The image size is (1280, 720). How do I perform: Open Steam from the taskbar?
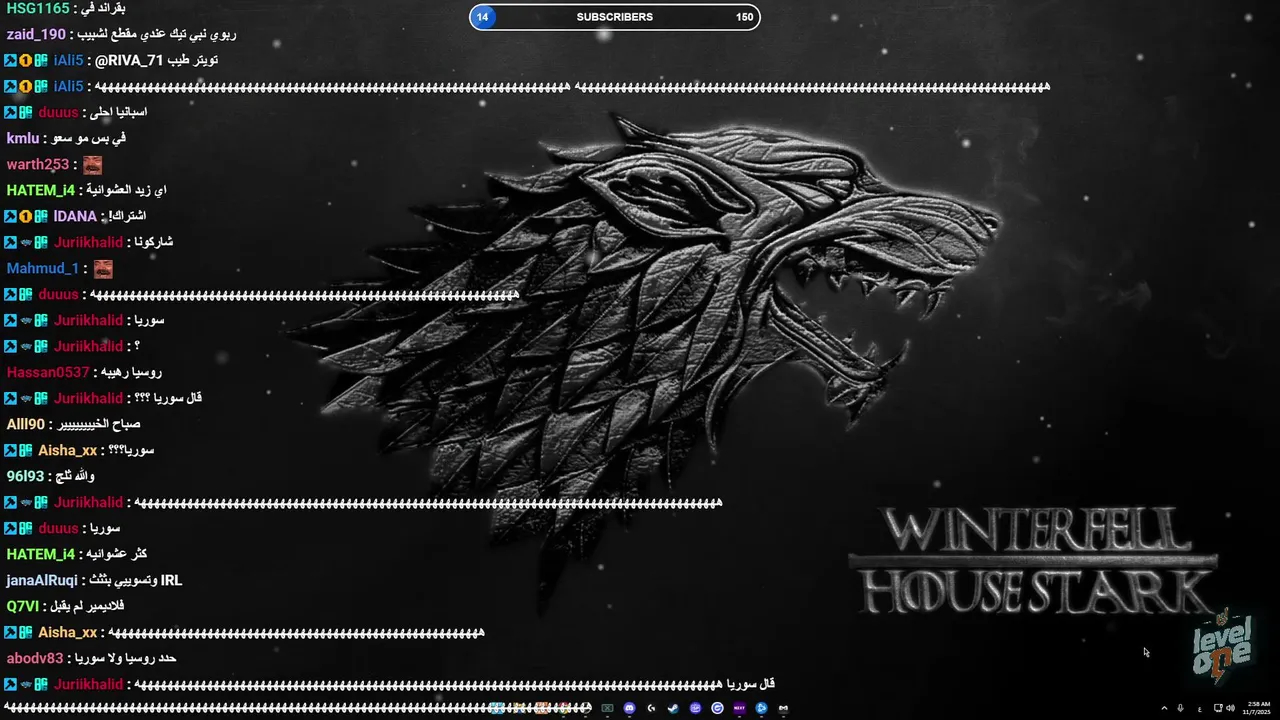[673, 708]
